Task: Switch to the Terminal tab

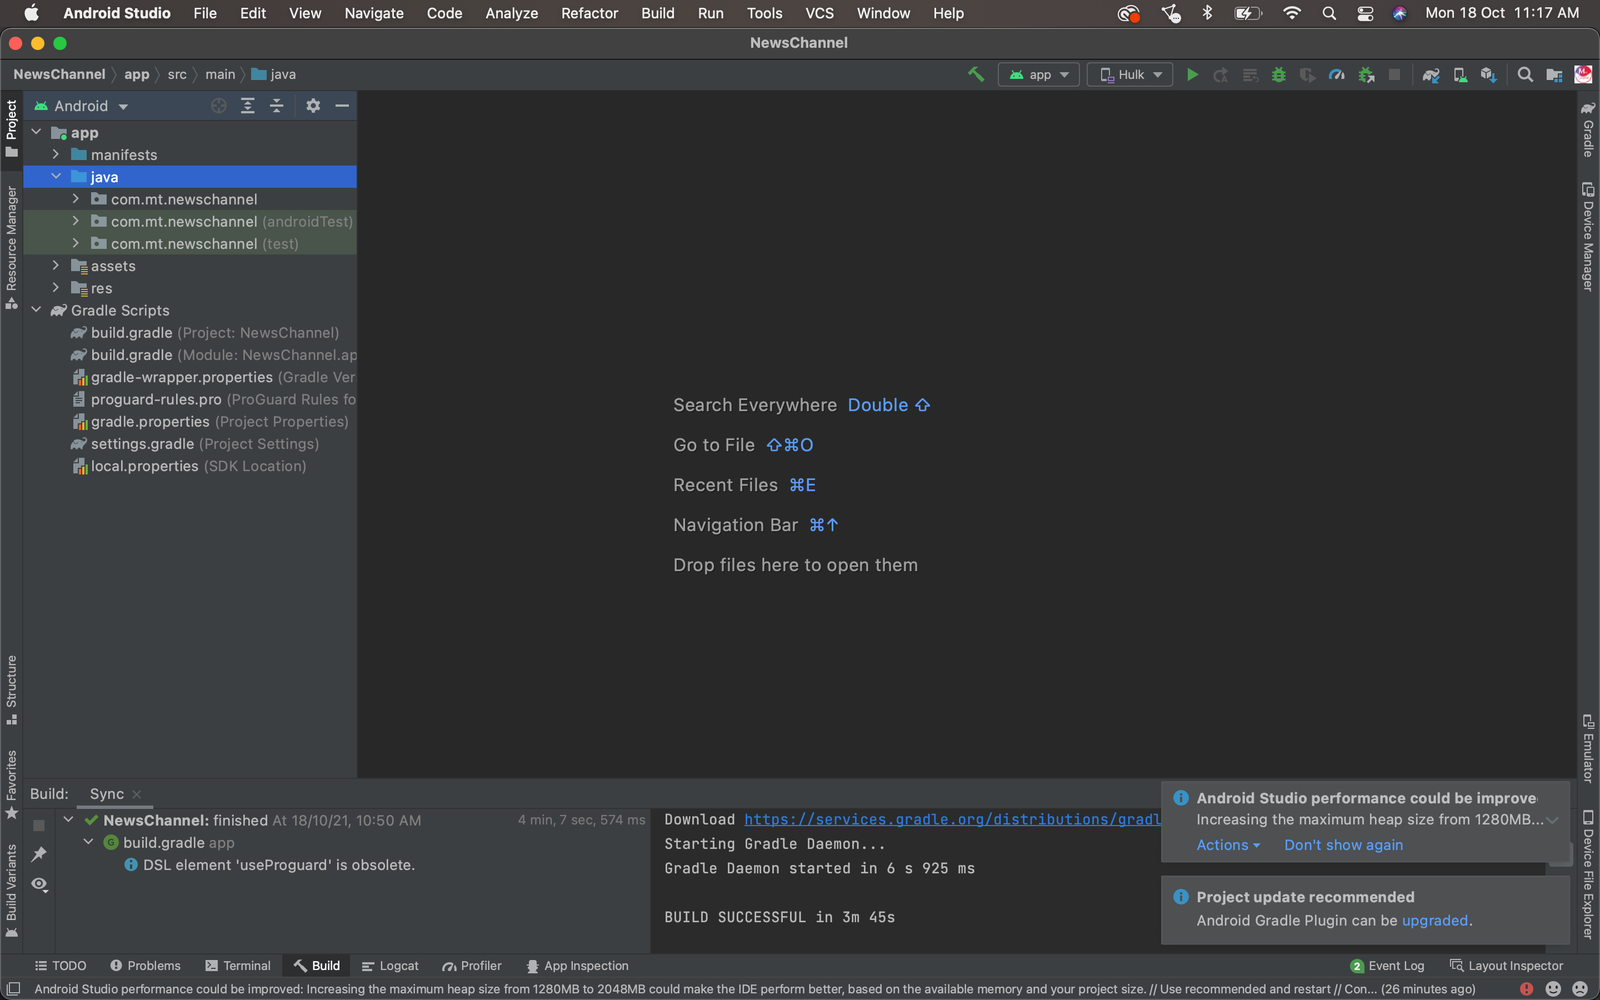Action: click(238, 966)
